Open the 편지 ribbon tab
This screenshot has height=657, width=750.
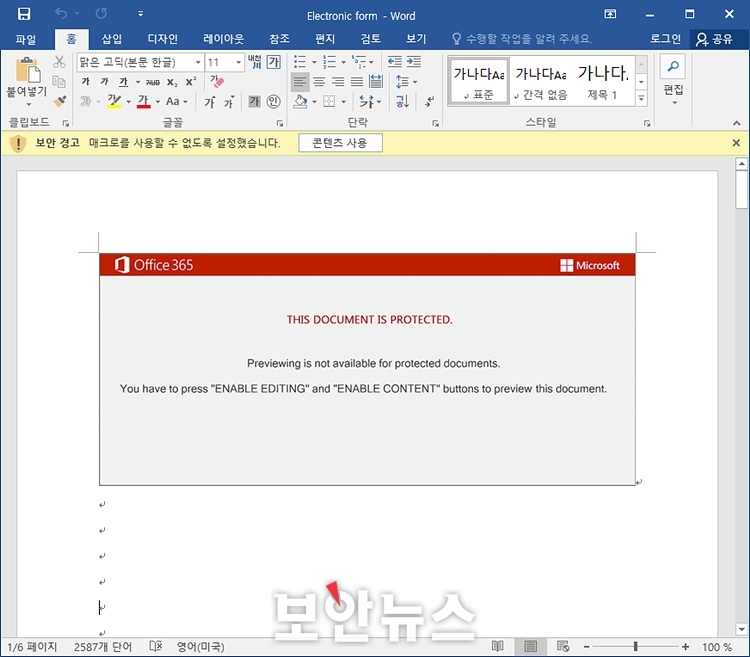click(x=325, y=39)
